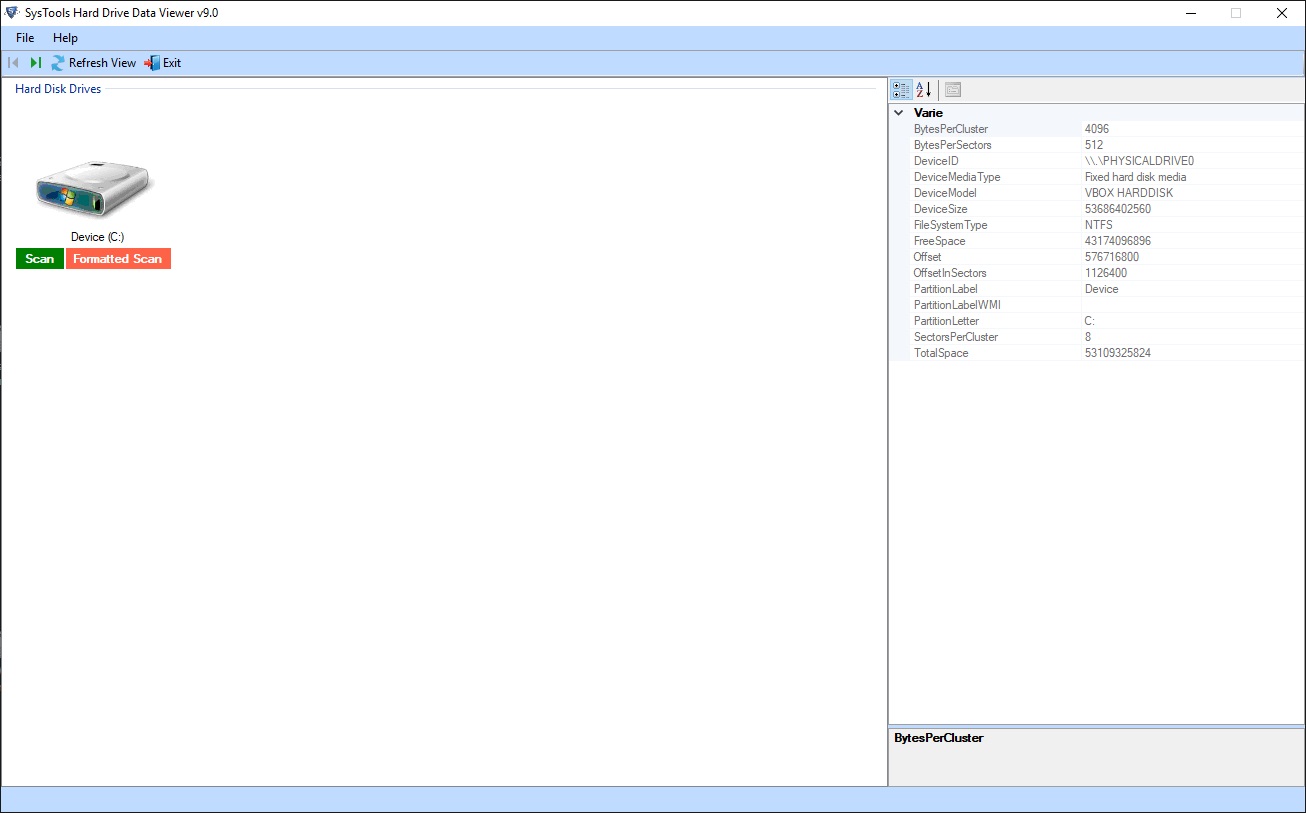Click the SysTools application icon in title bar
This screenshot has height=813, width=1306.
point(13,13)
